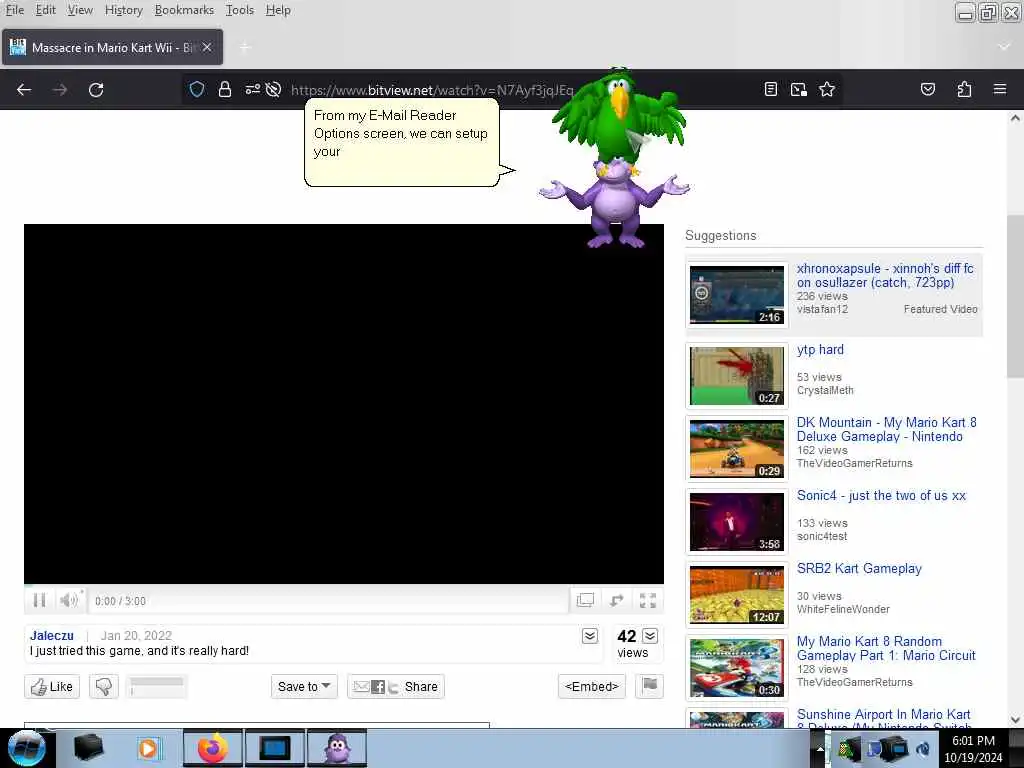
Task: Dislike the video with thumbs down
Action: click(104, 686)
